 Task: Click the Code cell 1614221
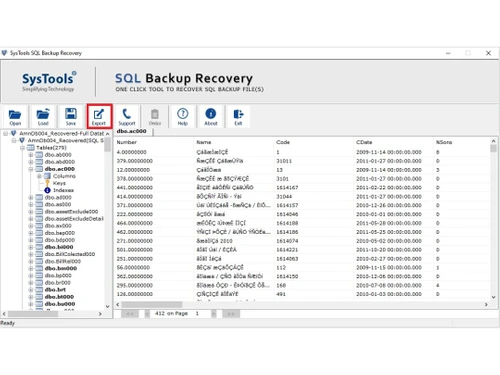click(287, 250)
